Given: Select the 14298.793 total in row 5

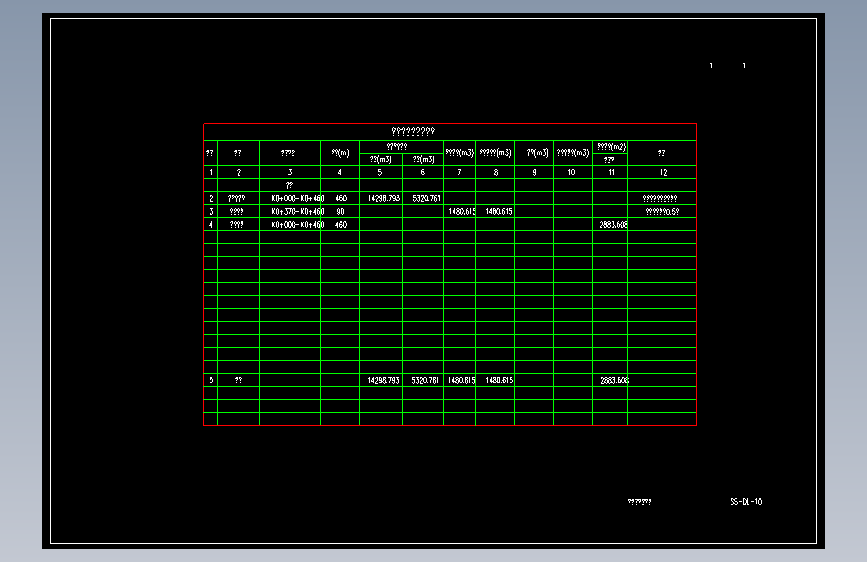Looking at the screenshot, I should (x=383, y=380).
